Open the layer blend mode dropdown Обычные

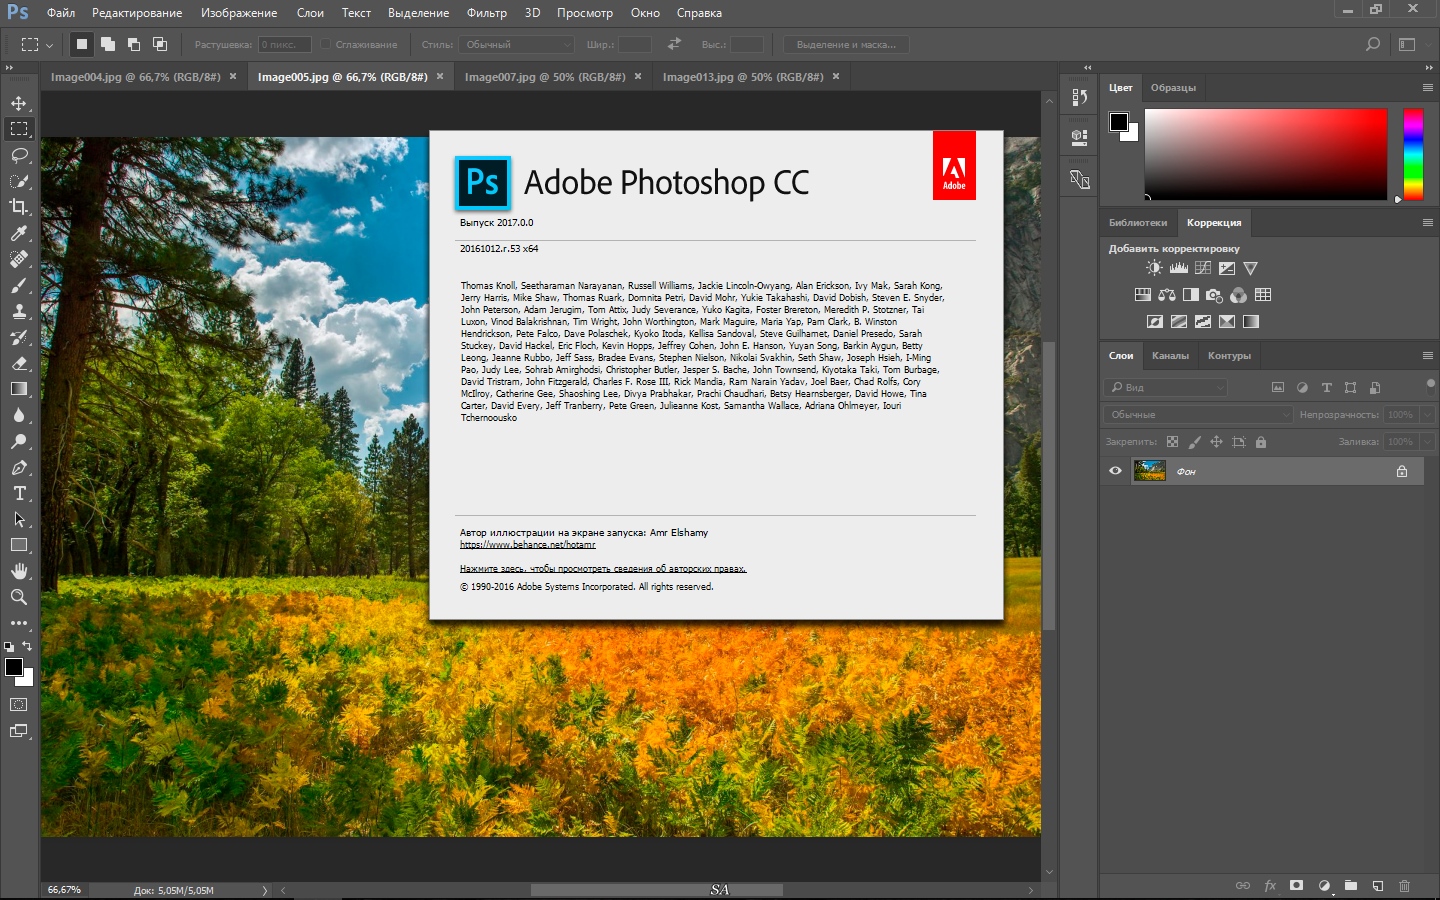pos(1199,414)
